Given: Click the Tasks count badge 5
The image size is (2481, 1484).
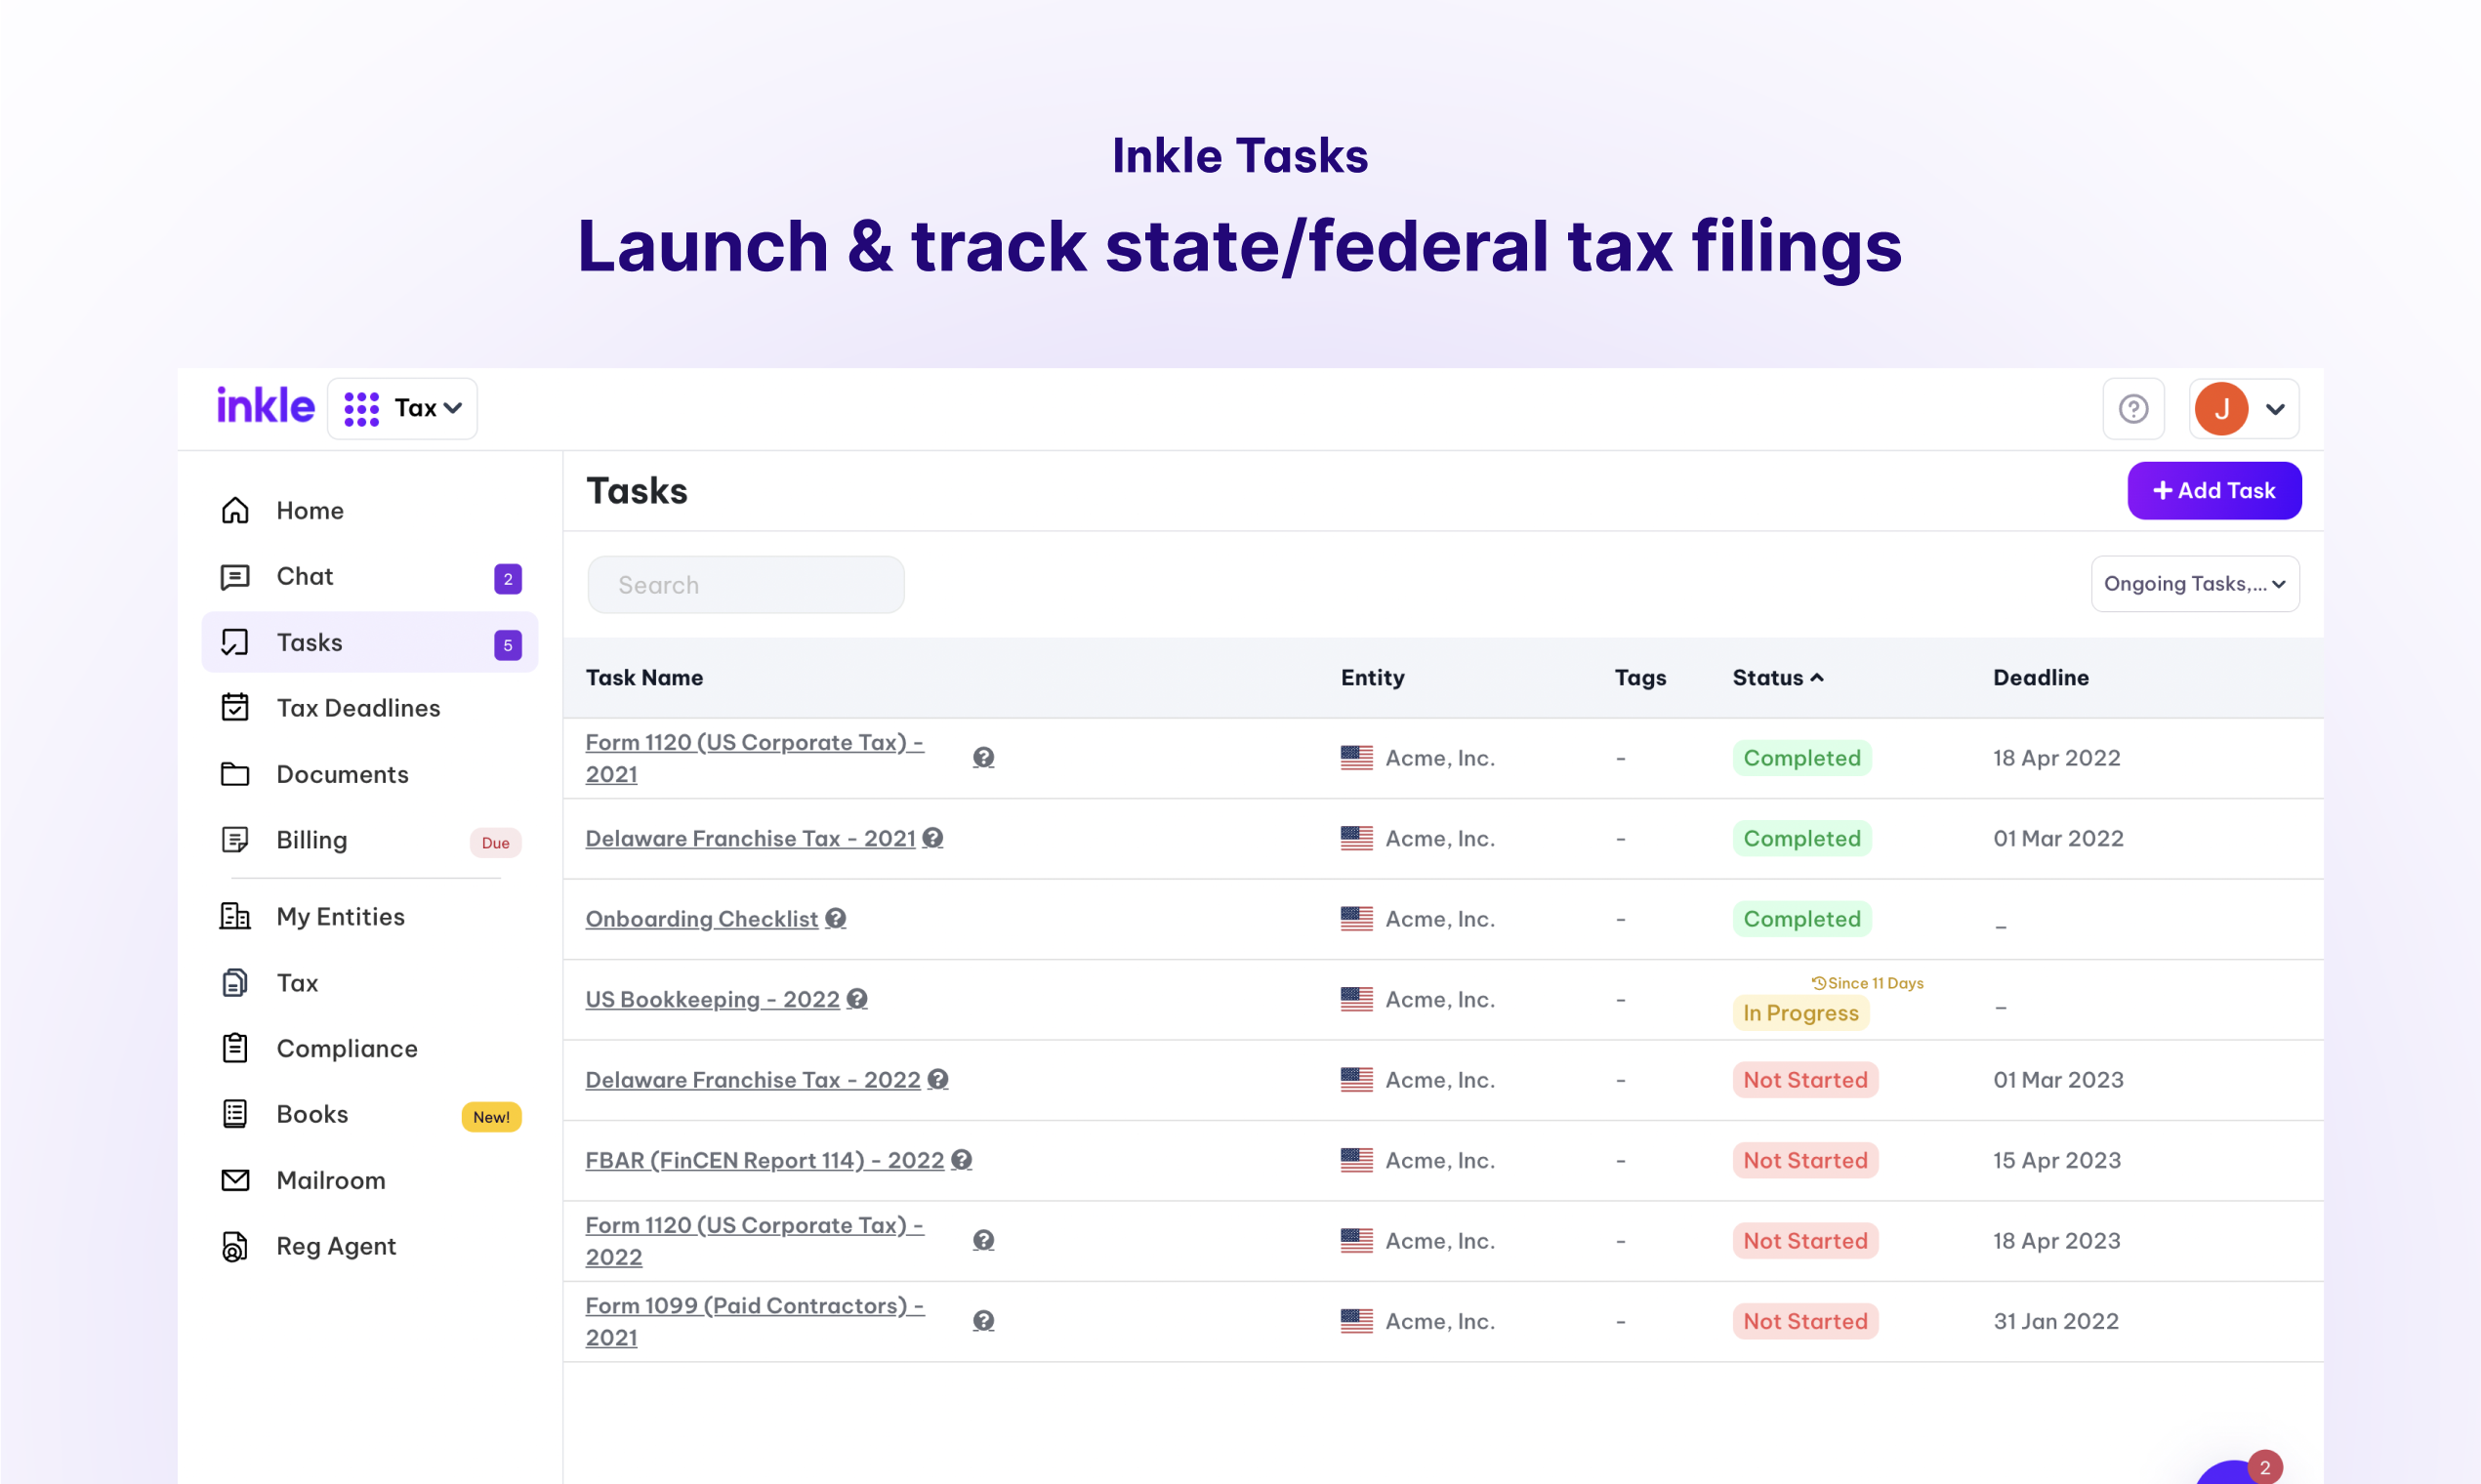Looking at the screenshot, I should (508, 645).
